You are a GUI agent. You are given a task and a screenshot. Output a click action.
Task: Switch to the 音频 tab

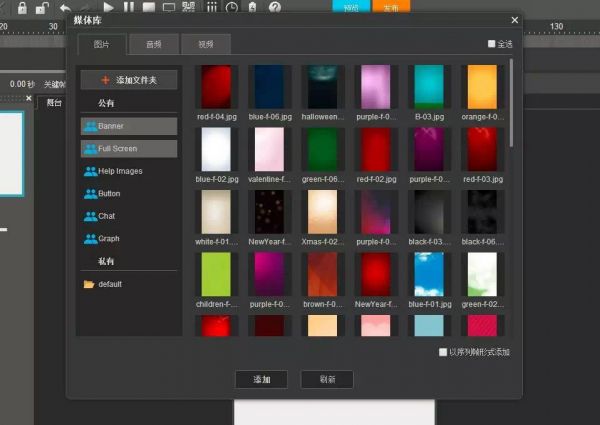click(153, 44)
